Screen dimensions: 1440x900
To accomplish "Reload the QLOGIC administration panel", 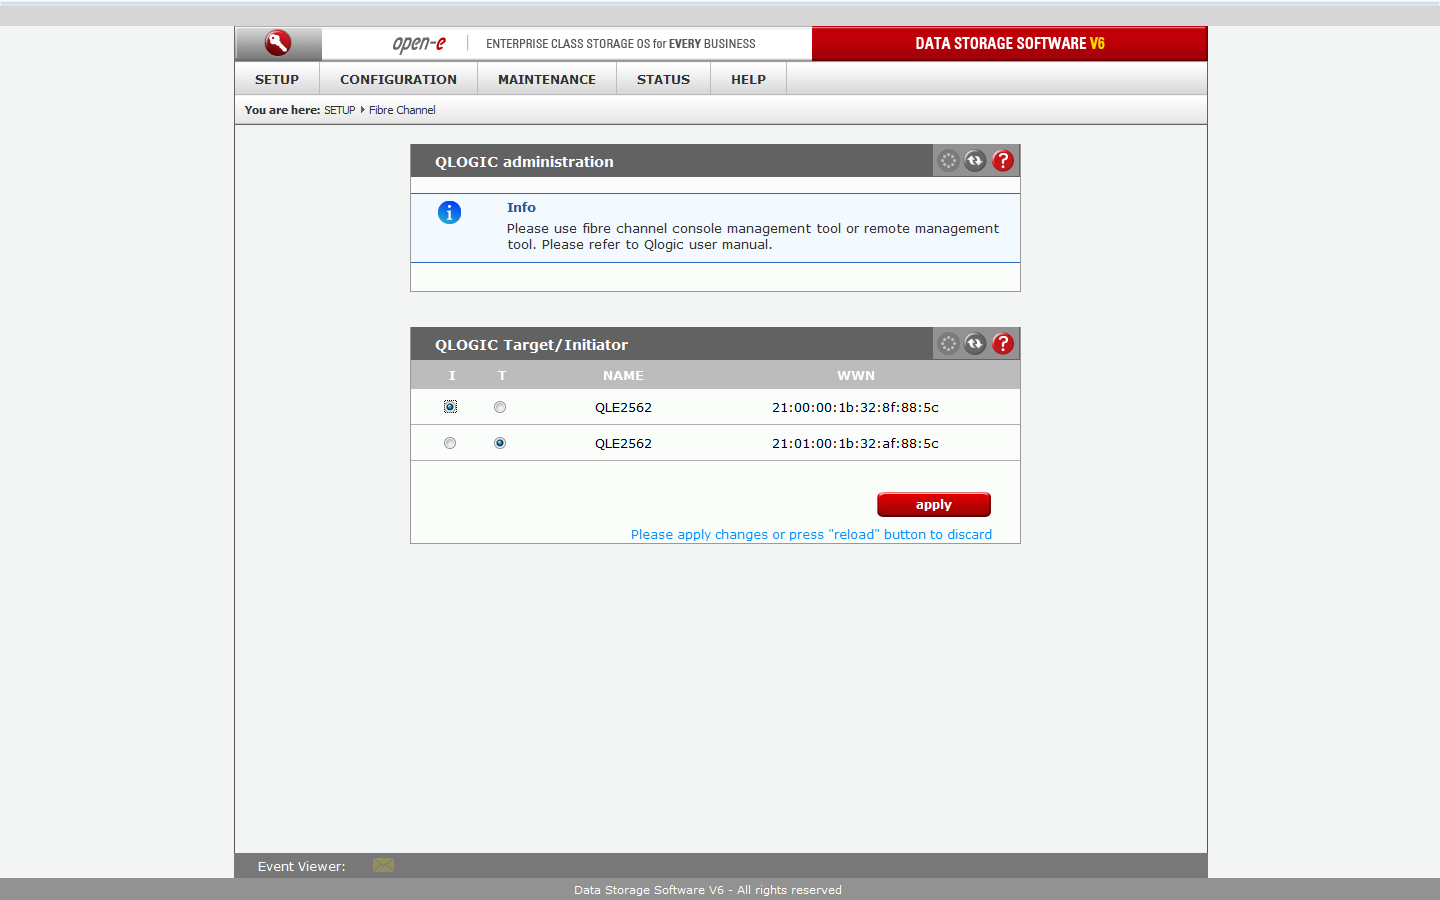I will (975, 161).
